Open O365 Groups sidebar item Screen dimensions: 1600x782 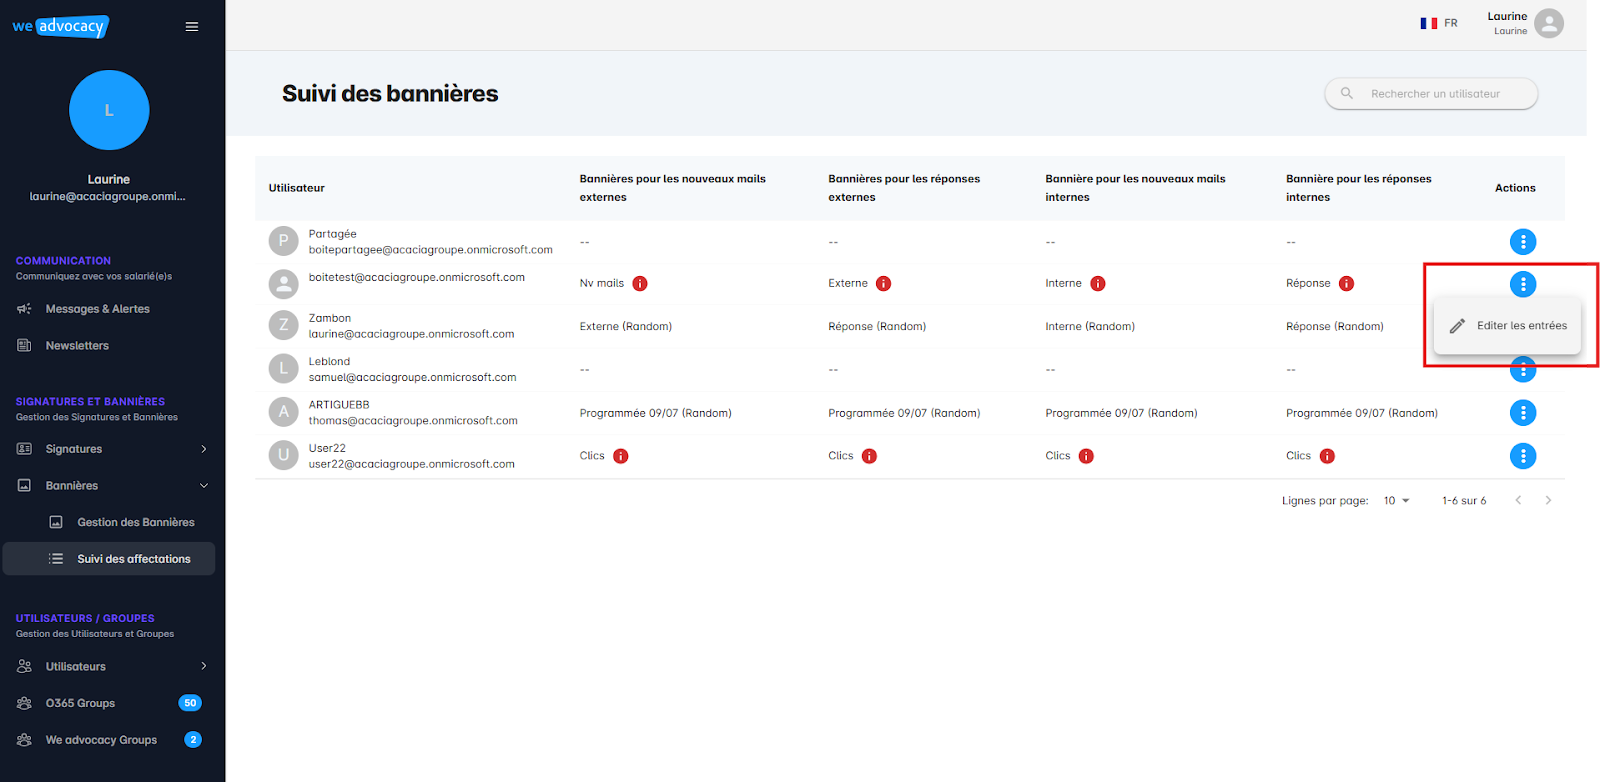click(109, 703)
